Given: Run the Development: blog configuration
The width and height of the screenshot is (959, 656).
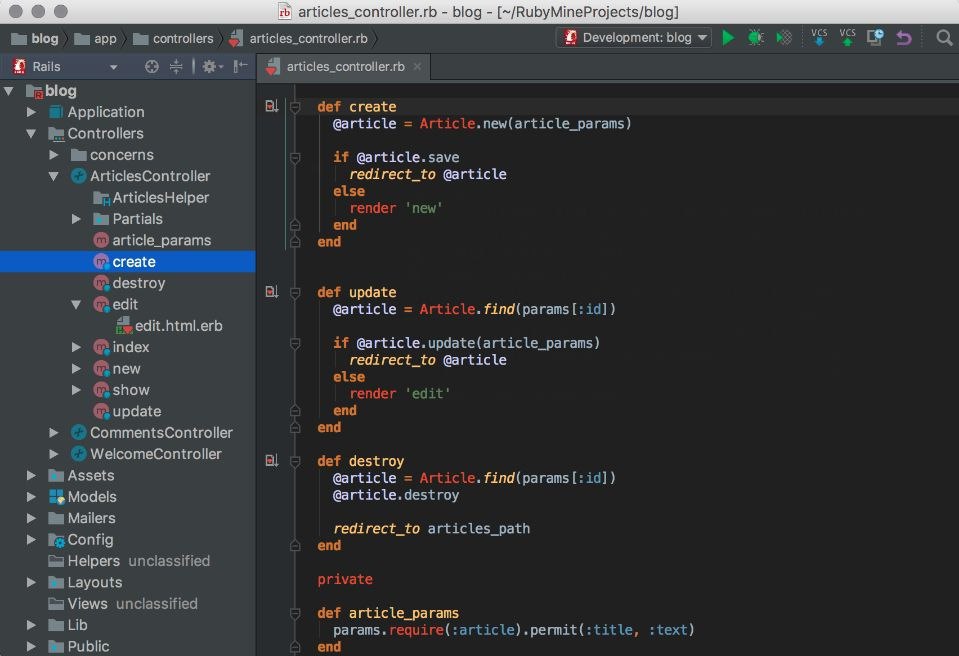Looking at the screenshot, I should pyautogui.click(x=727, y=38).
